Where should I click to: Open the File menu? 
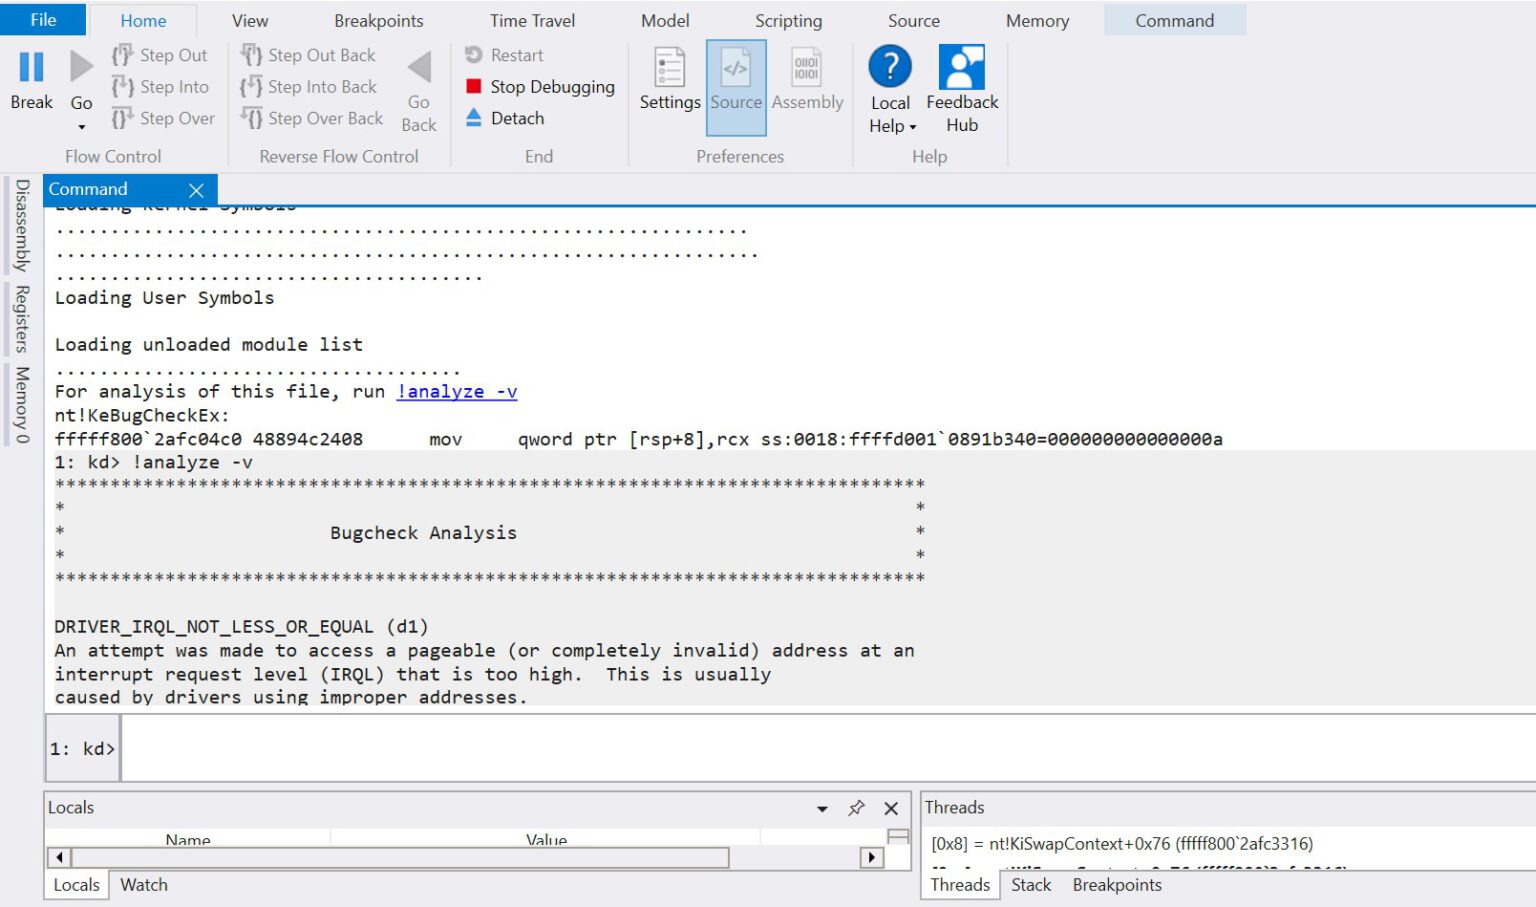point(43,20)
